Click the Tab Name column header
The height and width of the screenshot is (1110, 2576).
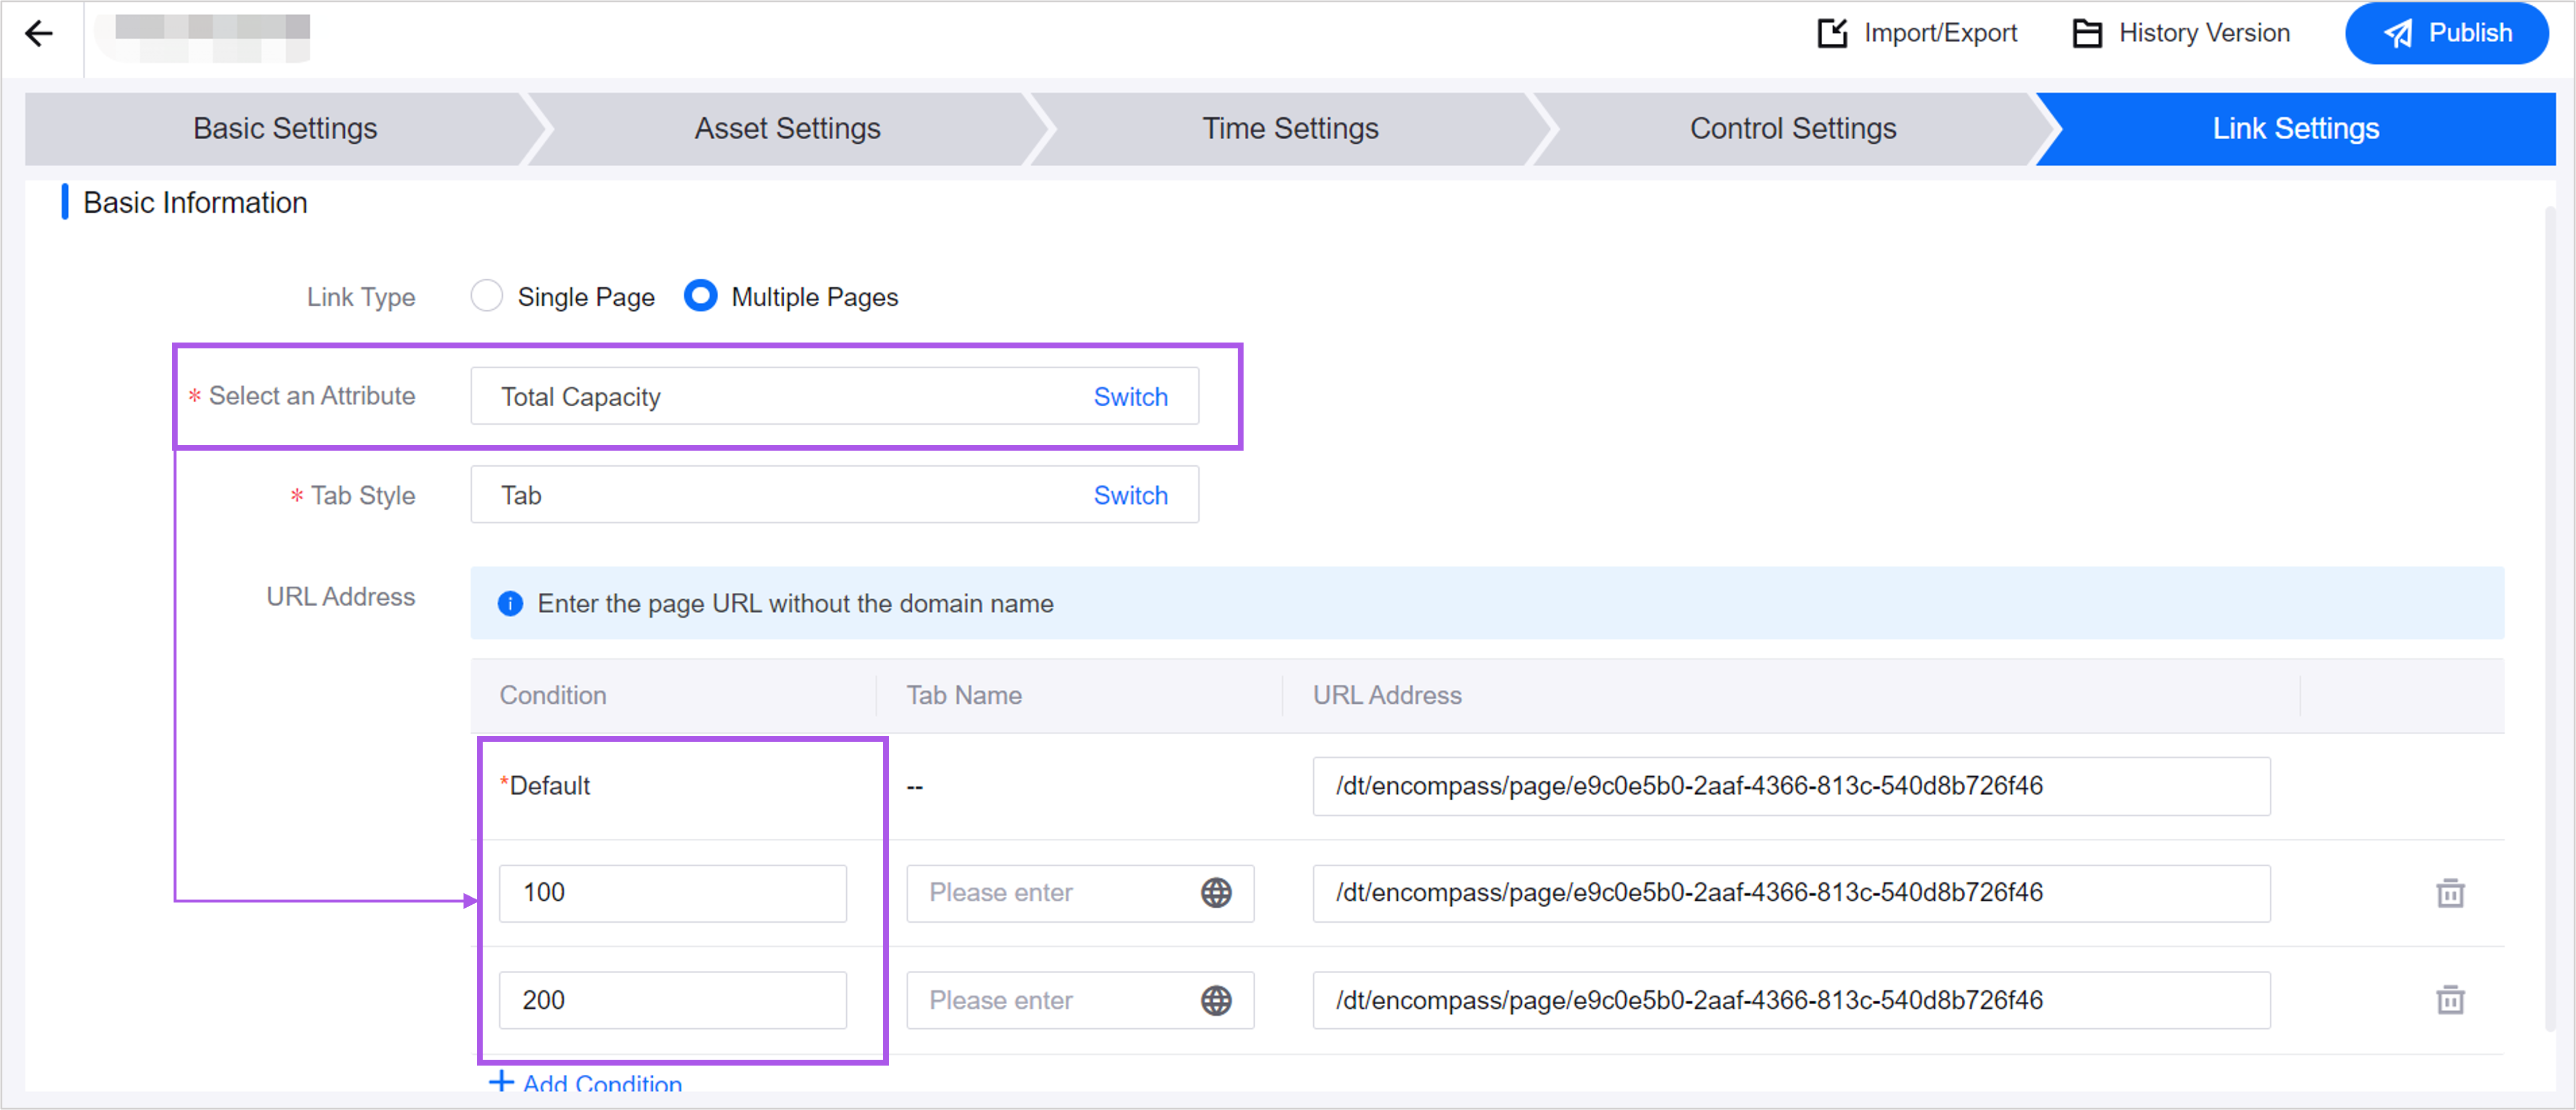[x=964, y=695]
